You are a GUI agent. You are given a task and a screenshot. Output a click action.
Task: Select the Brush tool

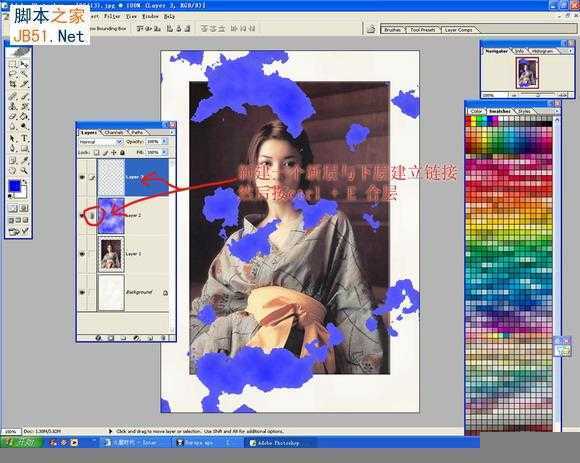tap(24, 96)
